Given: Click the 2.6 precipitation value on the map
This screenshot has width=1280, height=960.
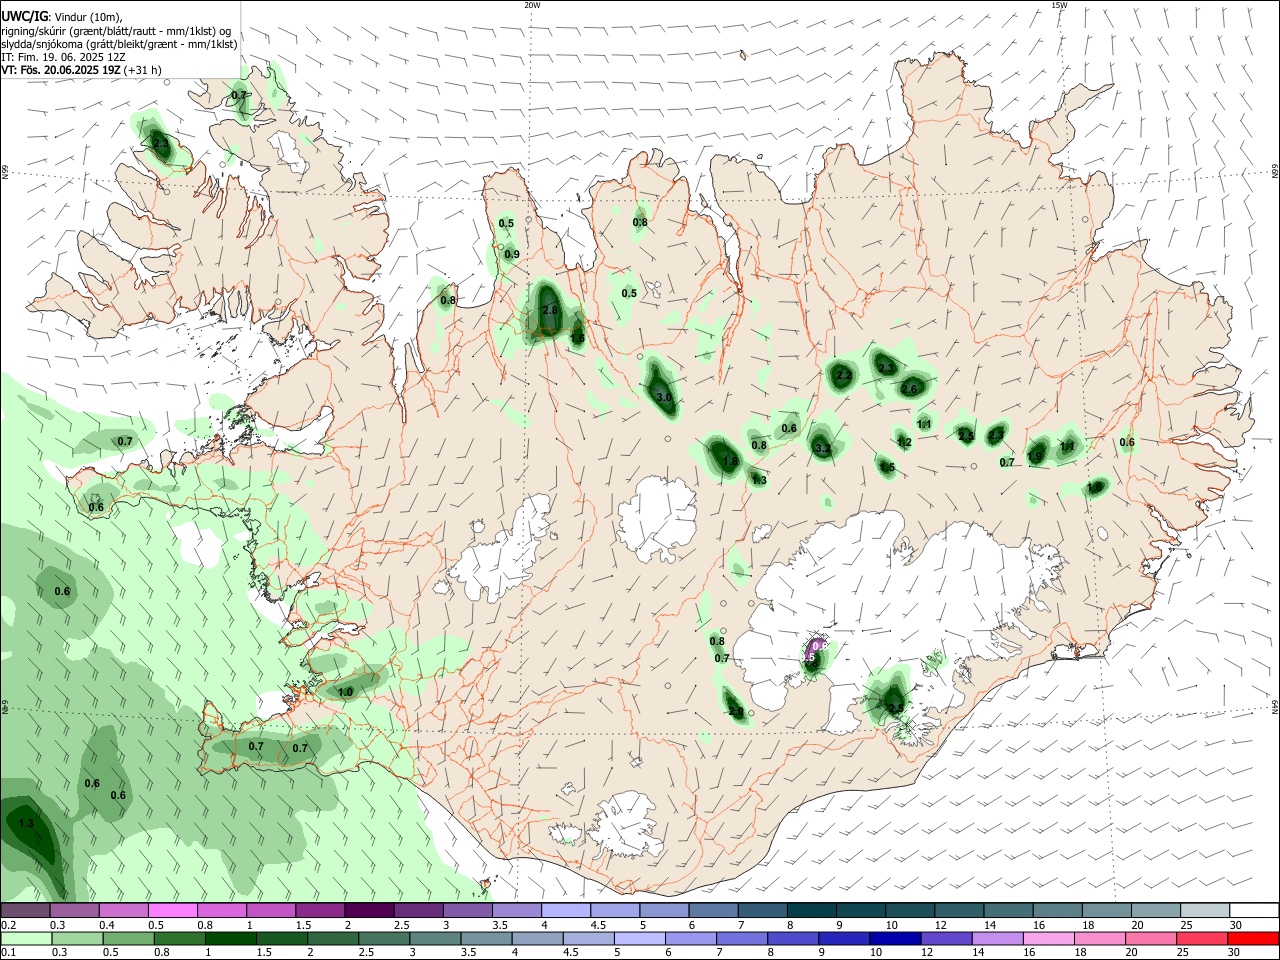Looking at the screenshot, I should click(x=909, y=389).
